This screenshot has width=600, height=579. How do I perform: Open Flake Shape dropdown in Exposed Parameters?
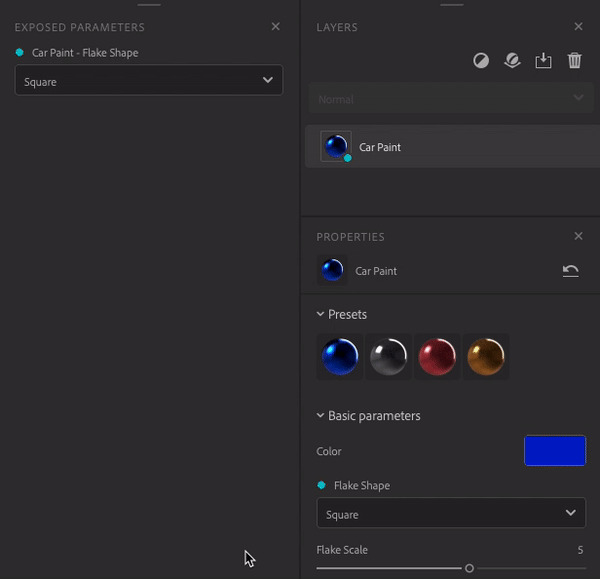[x=148, y=80]
